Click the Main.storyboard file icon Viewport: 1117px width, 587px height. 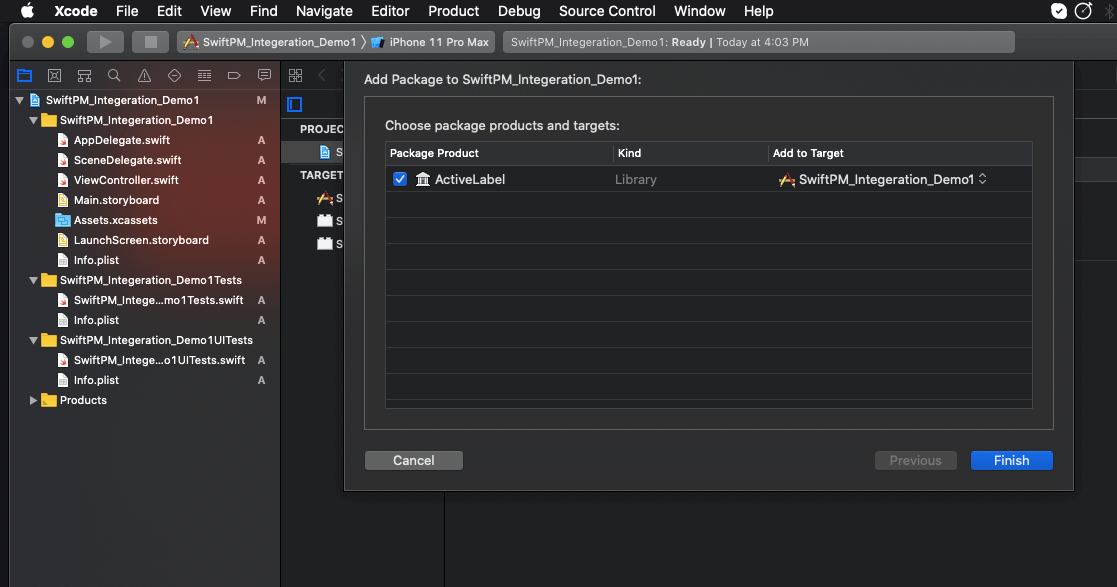pos(63,200)
